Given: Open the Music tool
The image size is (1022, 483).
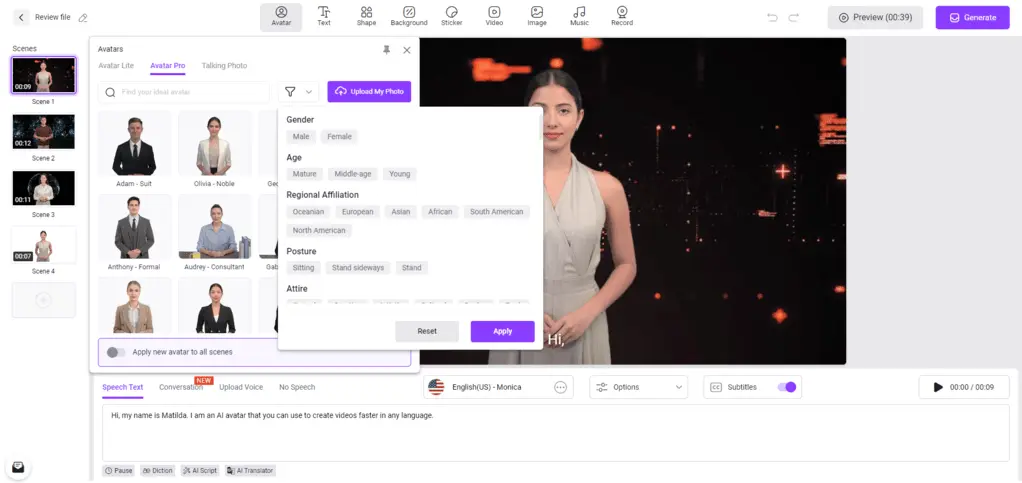Looking at the screenshot, I should tap(579, 17).
